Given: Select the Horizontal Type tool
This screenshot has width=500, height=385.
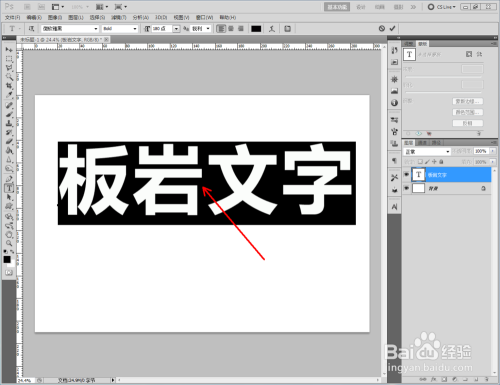Looking at the screenshot, I should [x=9, y=188].
